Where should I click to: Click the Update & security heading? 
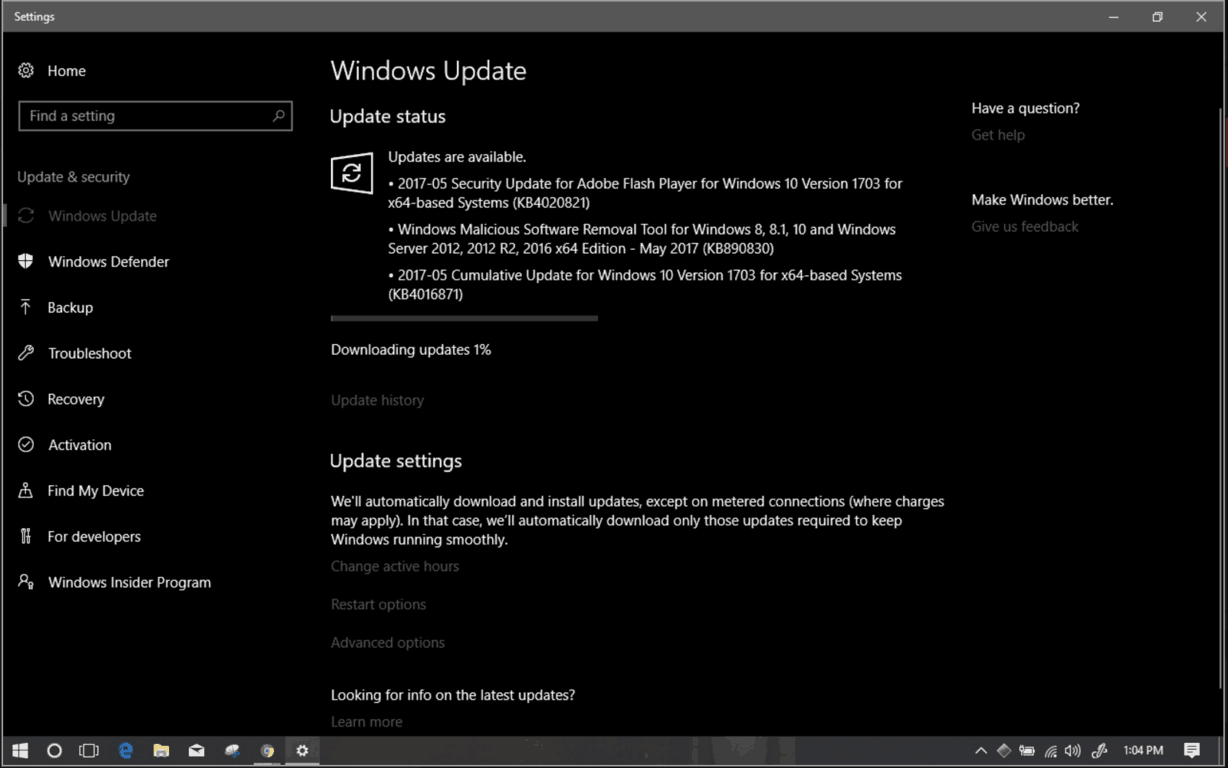pyautogui.click(x=73, y=177)
